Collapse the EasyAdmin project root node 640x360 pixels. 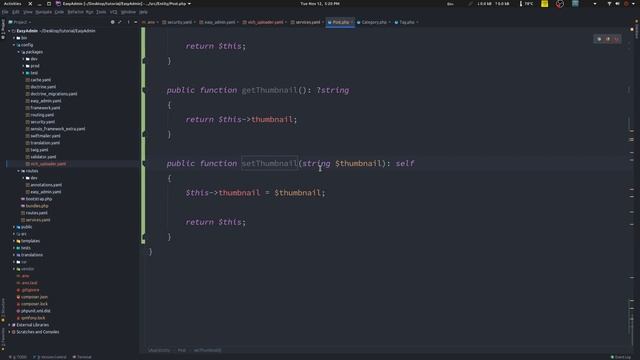click(x=9, y=31)
